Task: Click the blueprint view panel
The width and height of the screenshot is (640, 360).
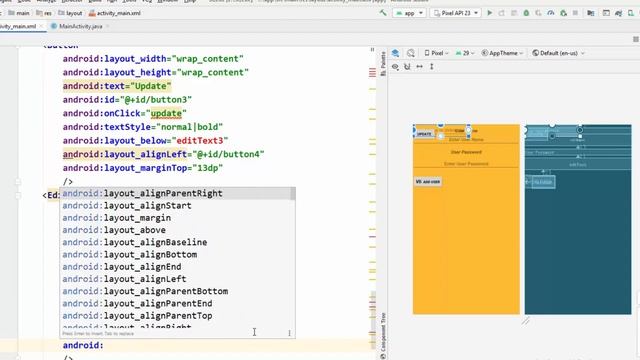Action: click(x=578, y=220)
